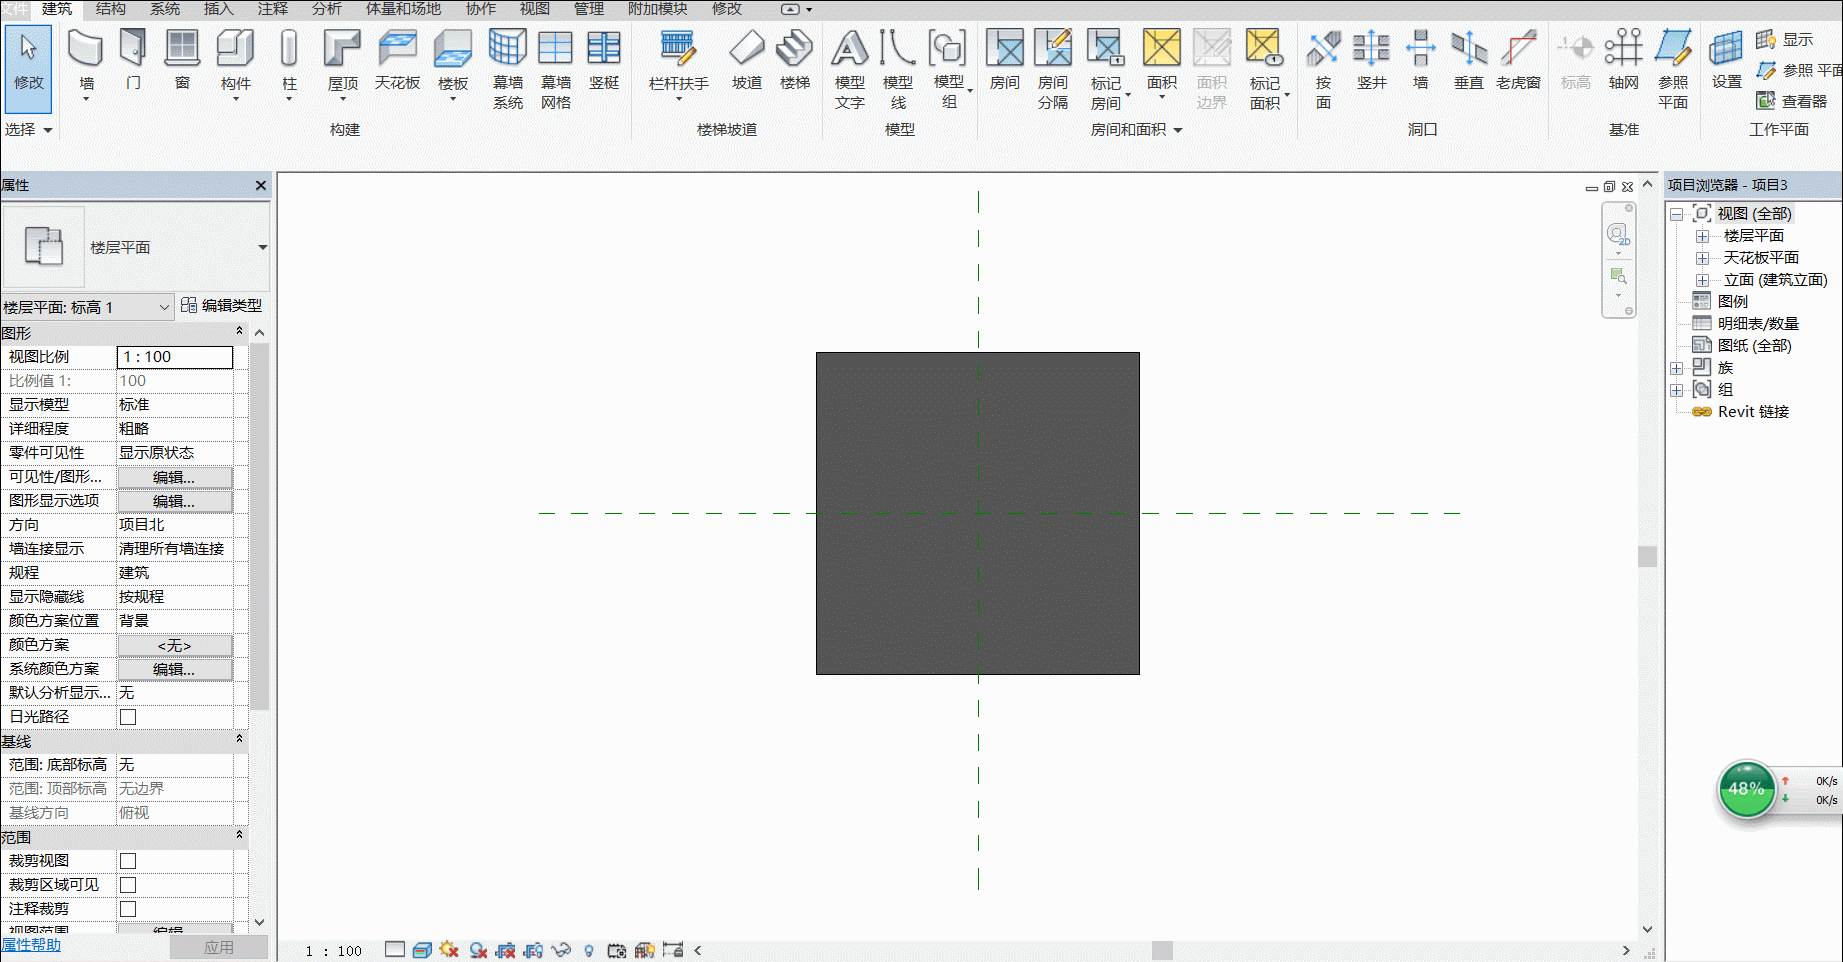Collapse the 视图 (全部) tree node
The width and height of the screenshot is (1843, 962).
pyautogui.click(x=1677, y=214)
